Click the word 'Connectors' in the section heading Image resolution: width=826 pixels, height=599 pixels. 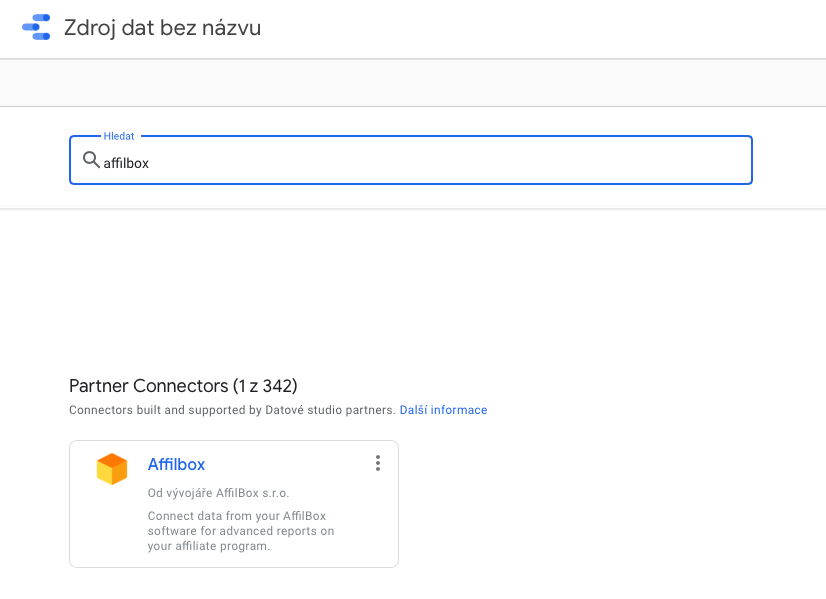tap(181, 386)
